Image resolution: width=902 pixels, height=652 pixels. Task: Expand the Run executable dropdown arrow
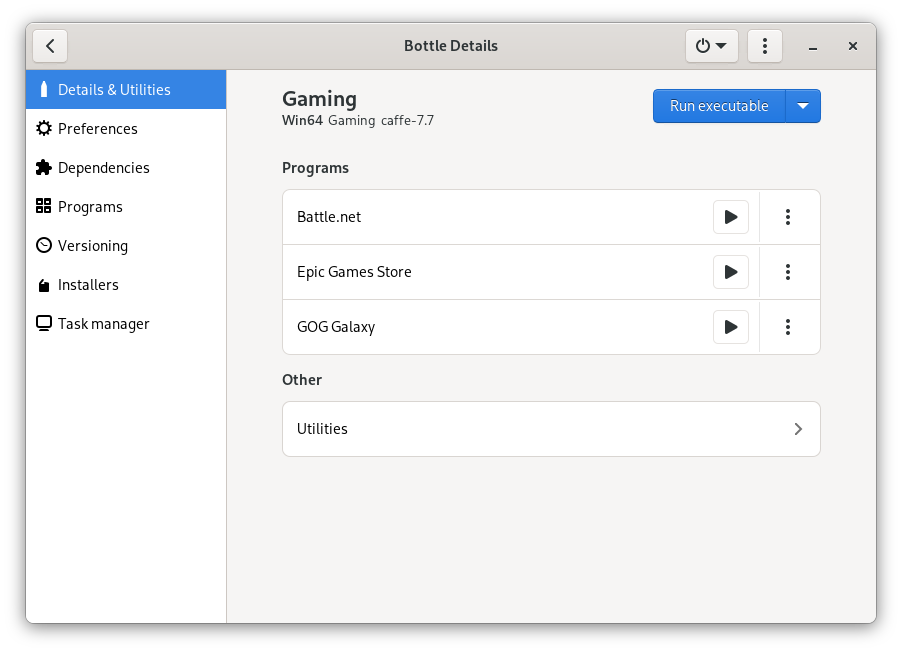click(803, 106)
